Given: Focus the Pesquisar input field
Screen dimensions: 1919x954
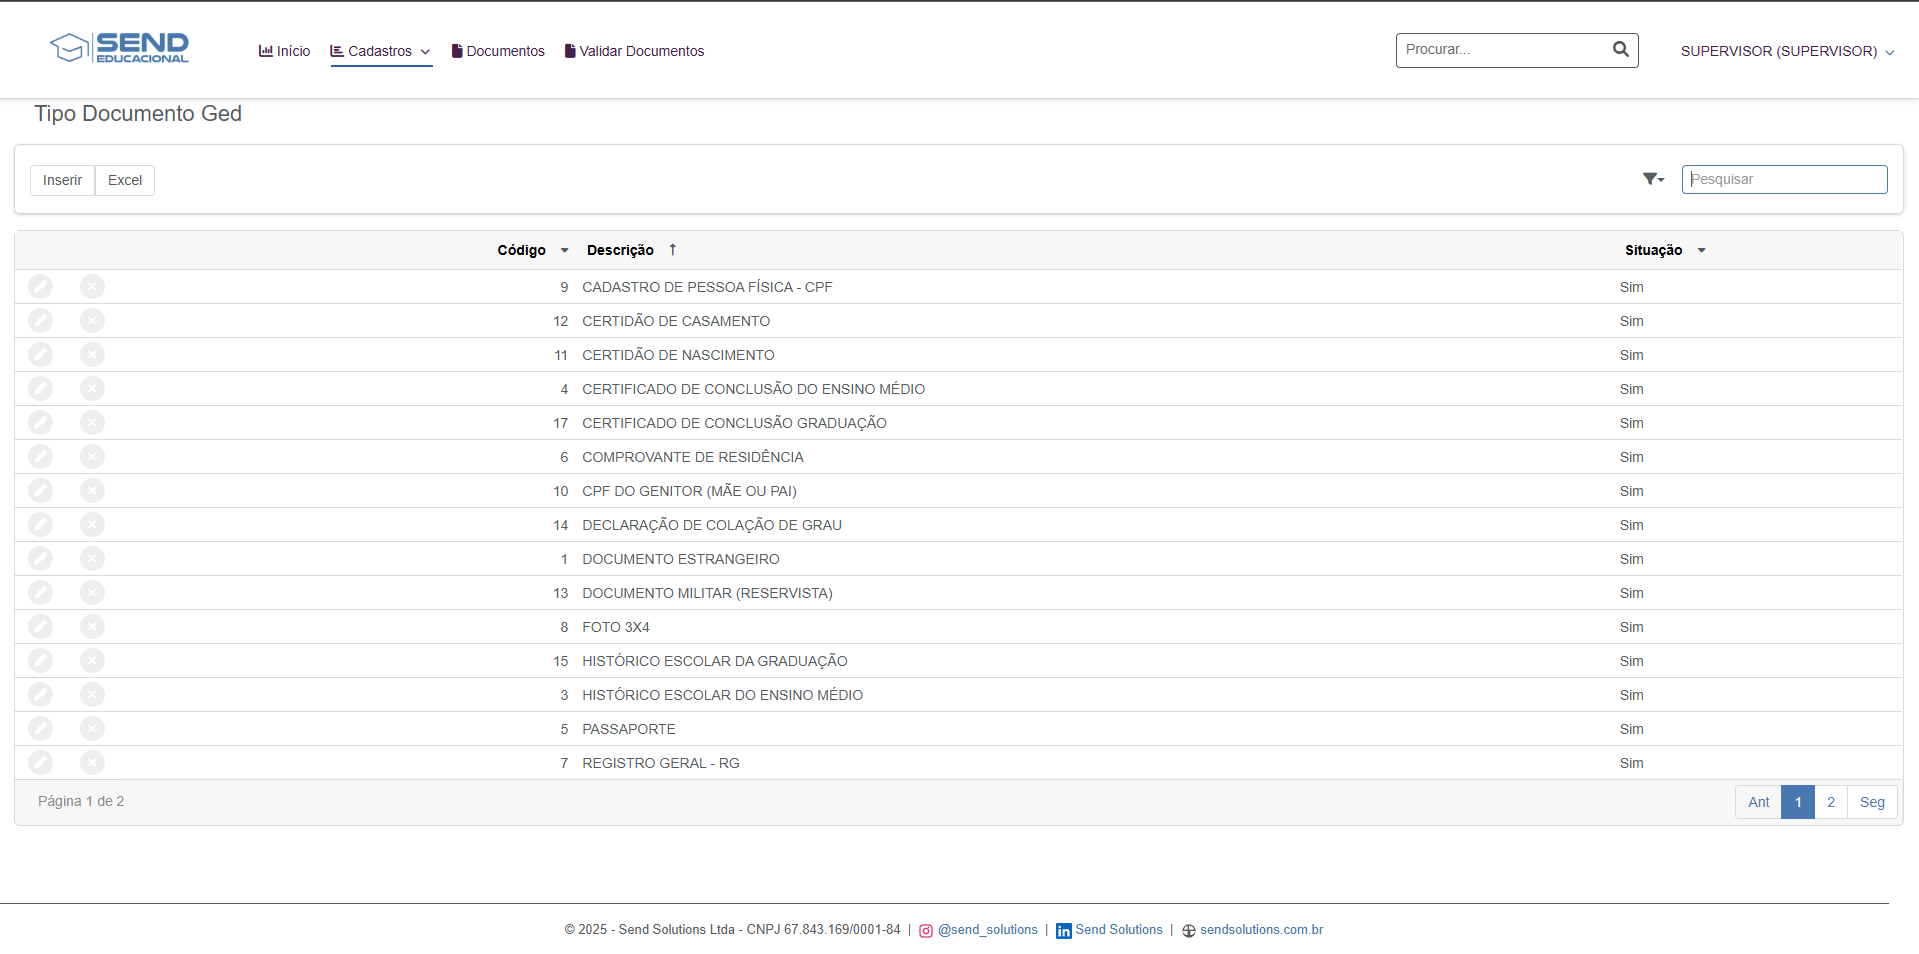Looking at the screenshot, I should click(1784, 179).
